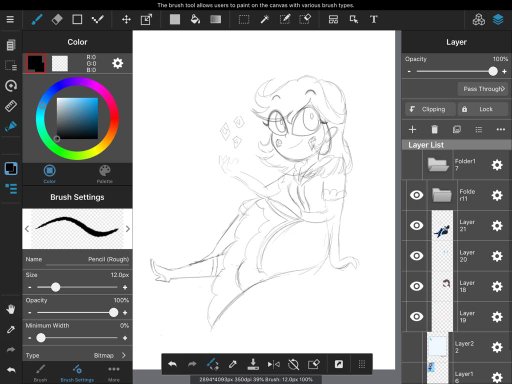The height and width of the screenshot is (384, 512).
Task: Select the Eraser tool in top toolbar
Action: tap(57, 19)
